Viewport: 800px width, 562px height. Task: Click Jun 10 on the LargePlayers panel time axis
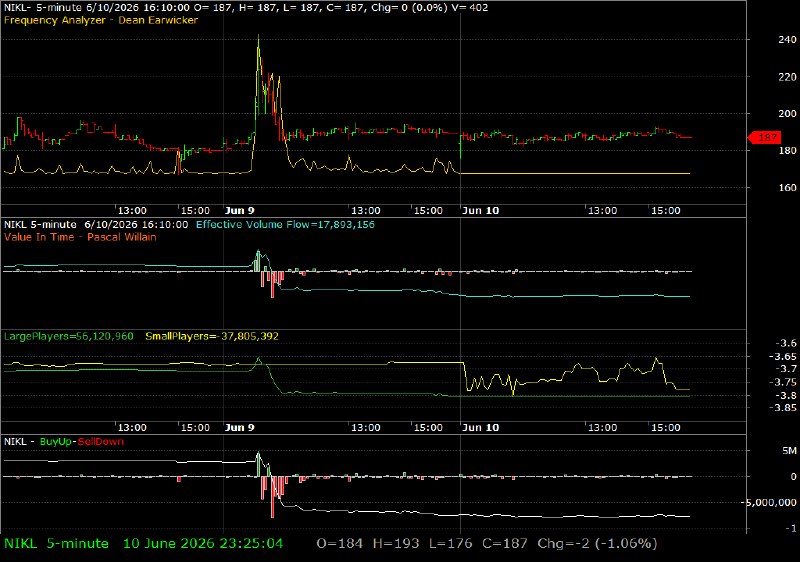click(481, 427)
